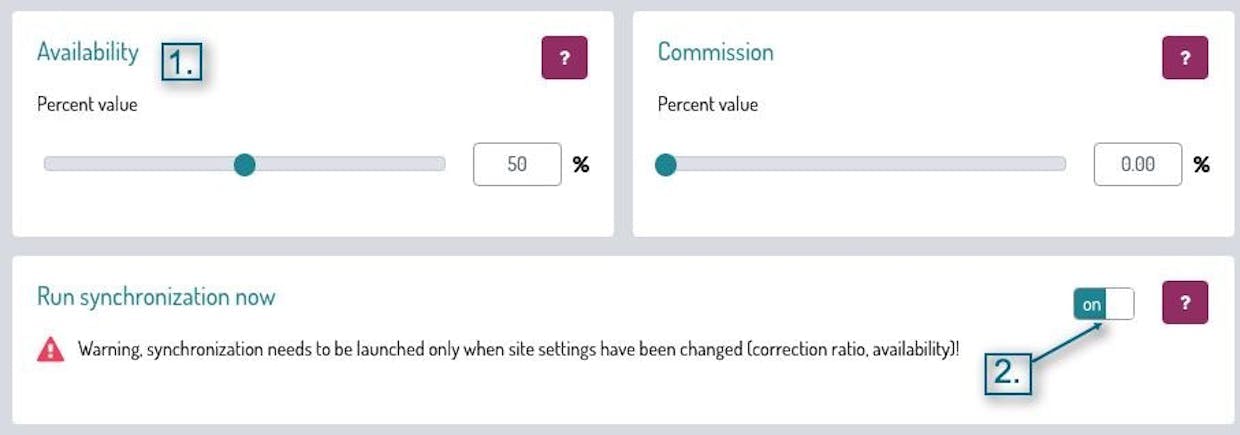Click the annotation marker labeled 2.
Screen dimensions: 1240x435
coord(1007,373)
